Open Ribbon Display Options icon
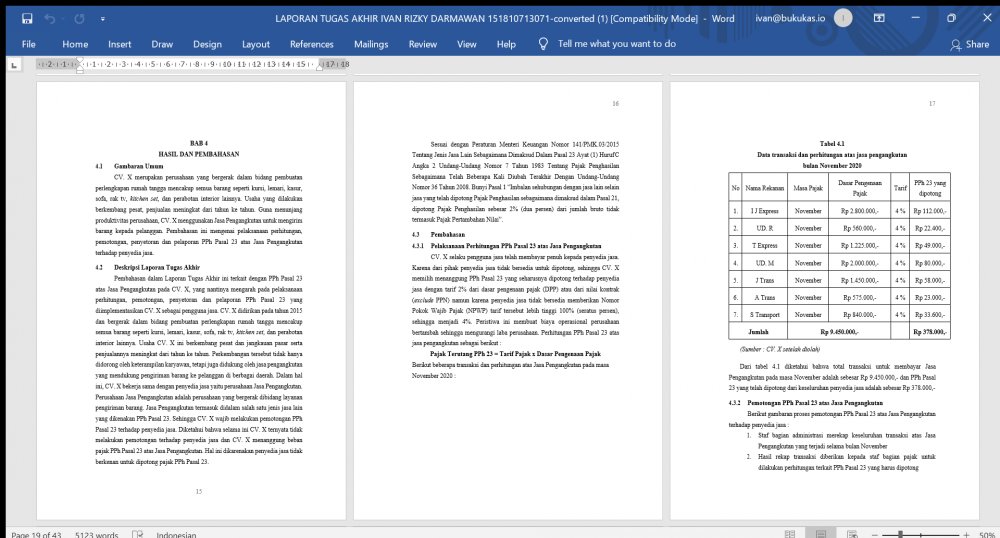Viewport: 1000px width, 538px height. pyautogui.click(x=879, y=18)
